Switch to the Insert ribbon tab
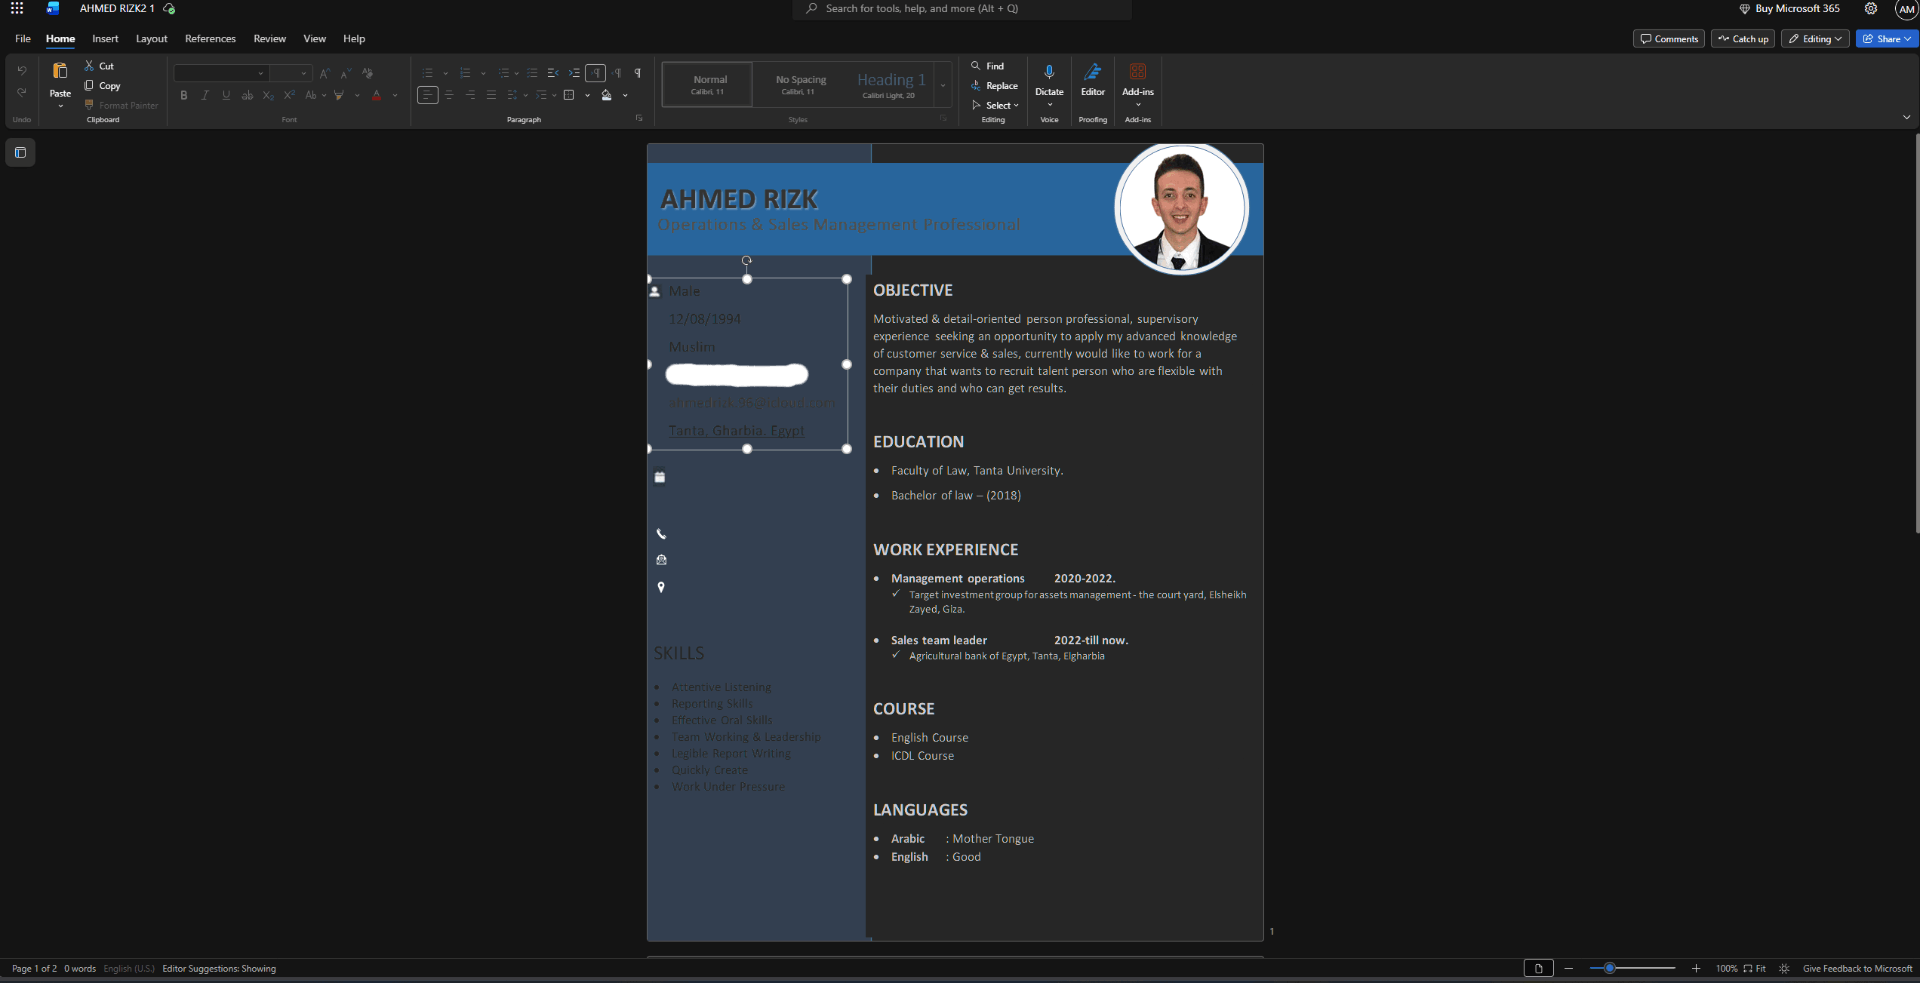 (x=105, y=39)
